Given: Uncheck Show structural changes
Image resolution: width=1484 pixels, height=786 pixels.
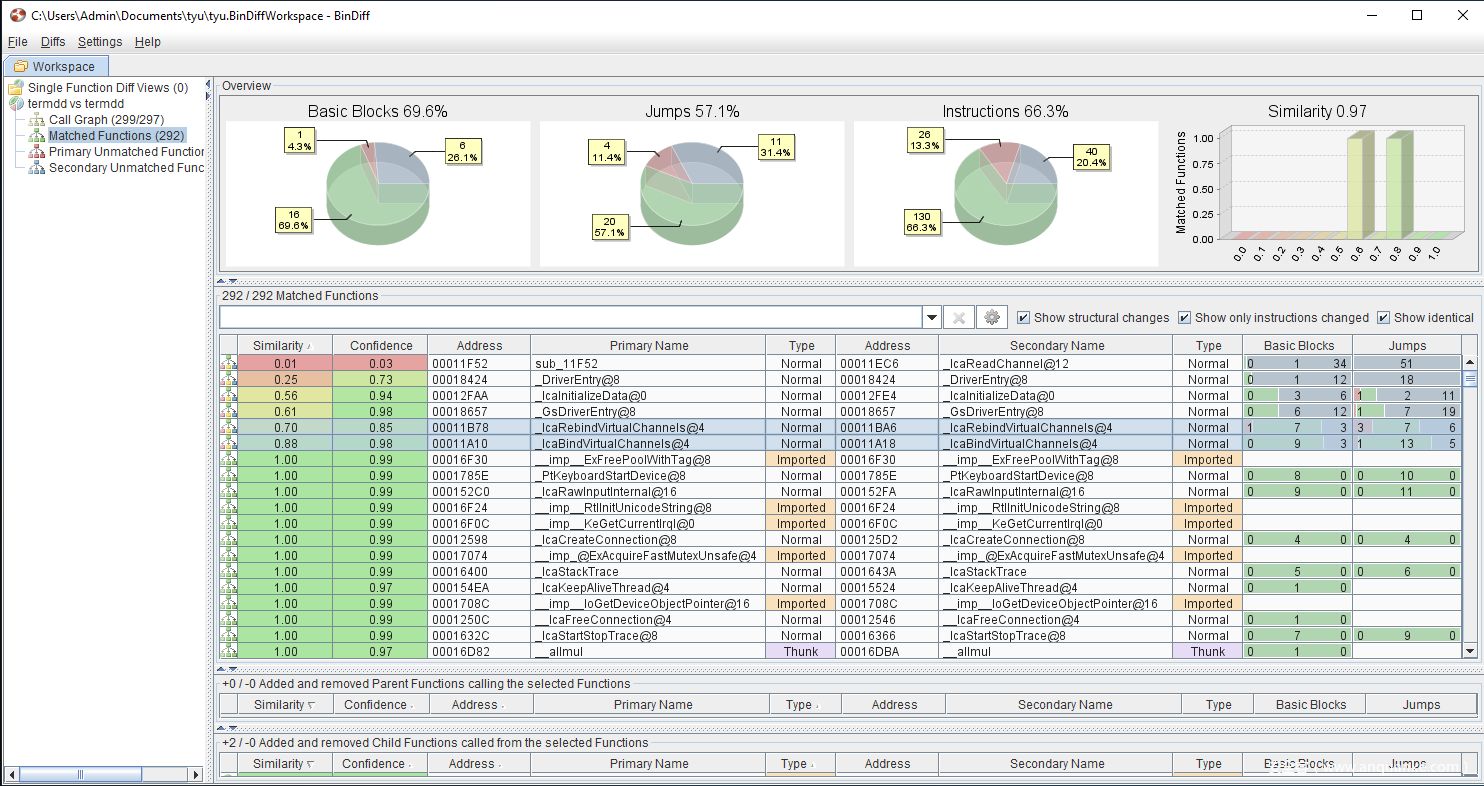Looking at the screenshot, I should [1023, 318].
